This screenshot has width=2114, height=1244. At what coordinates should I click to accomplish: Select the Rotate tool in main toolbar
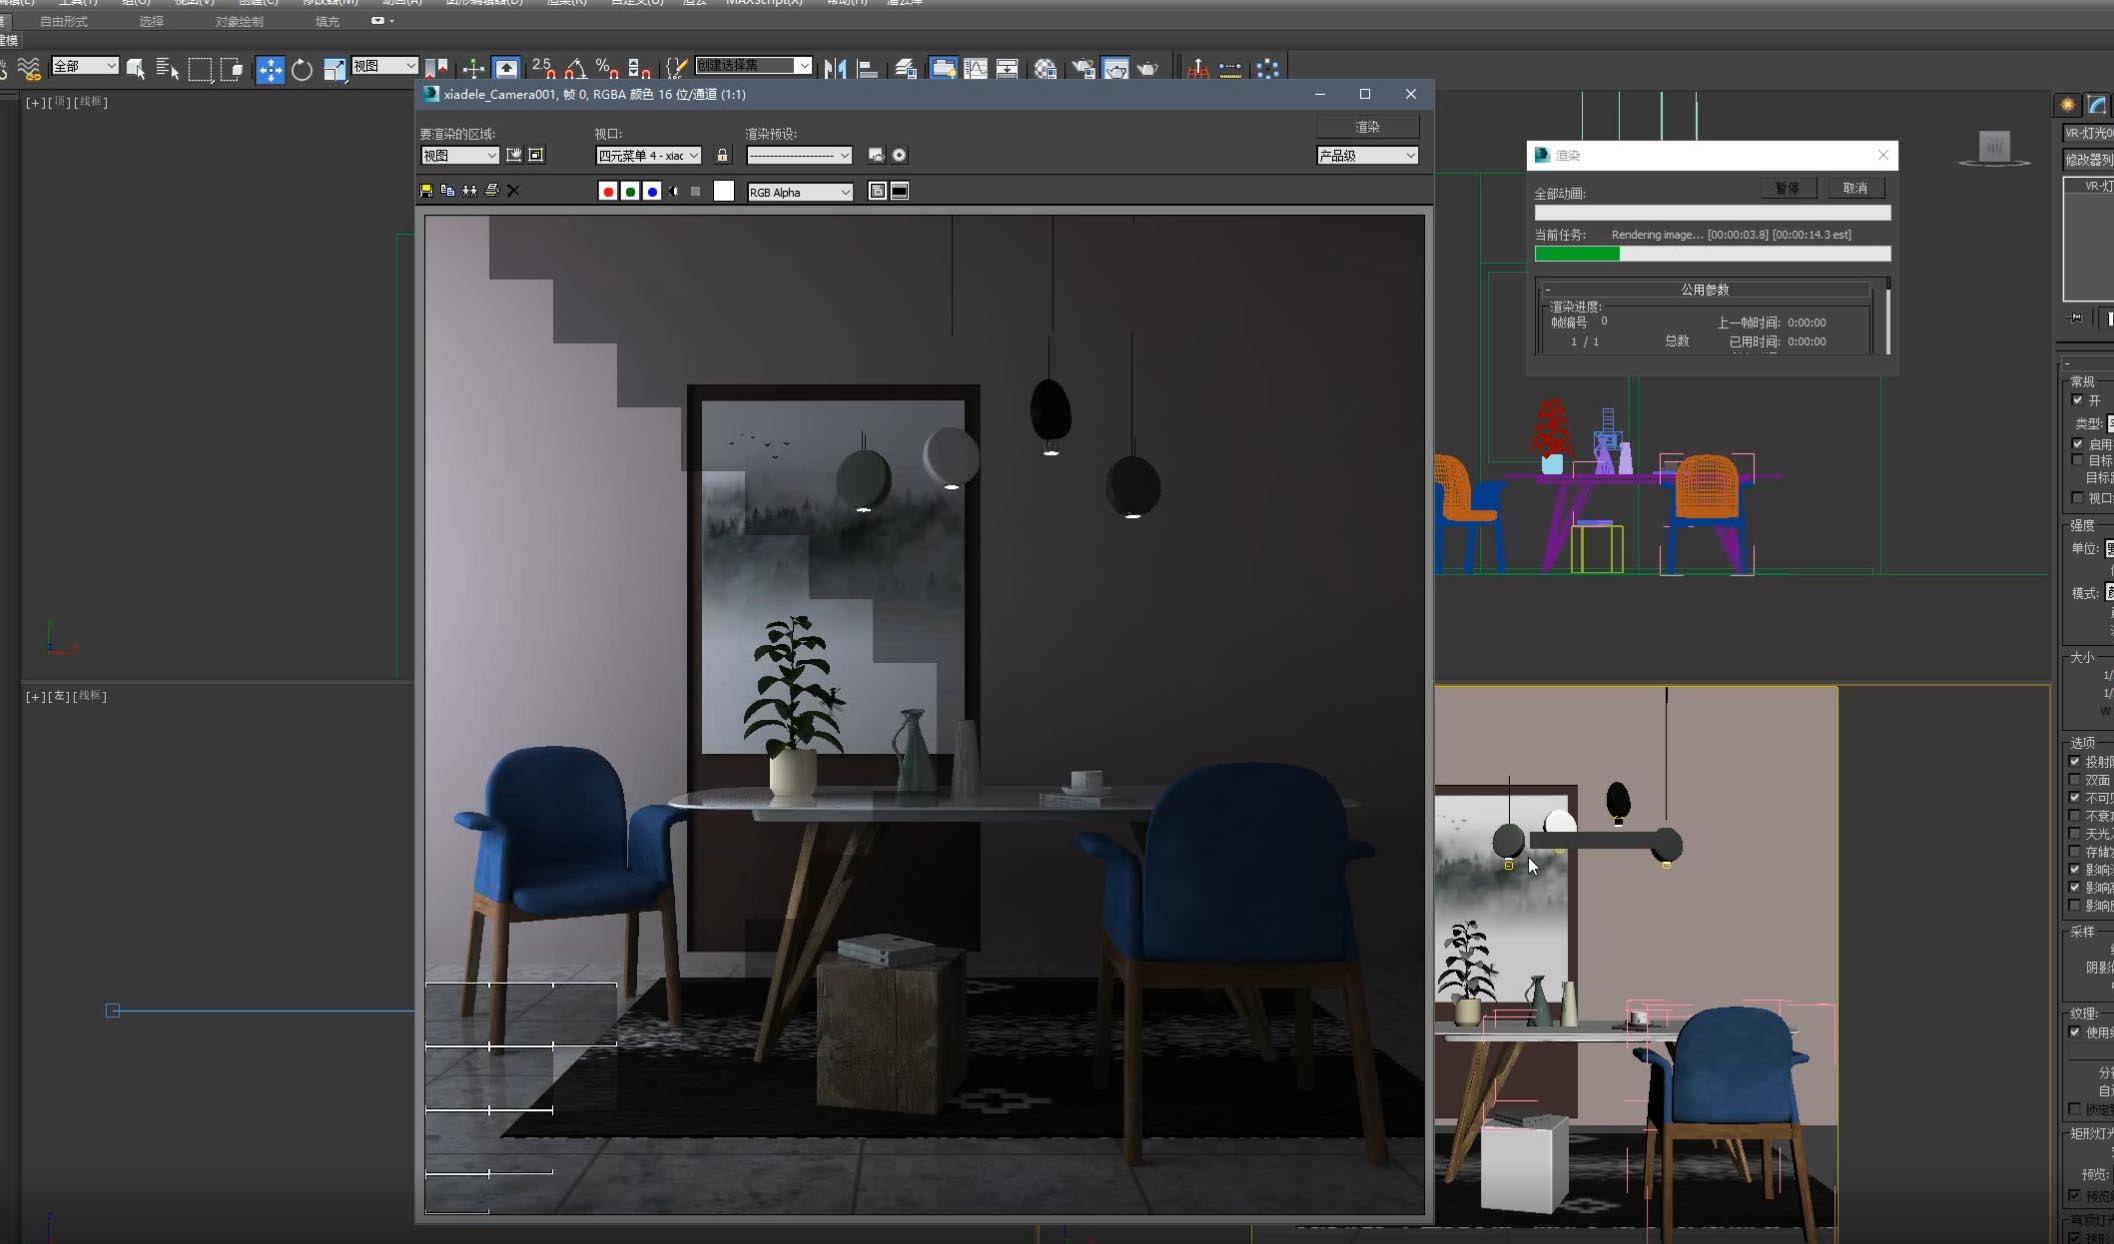coord(301,69)
